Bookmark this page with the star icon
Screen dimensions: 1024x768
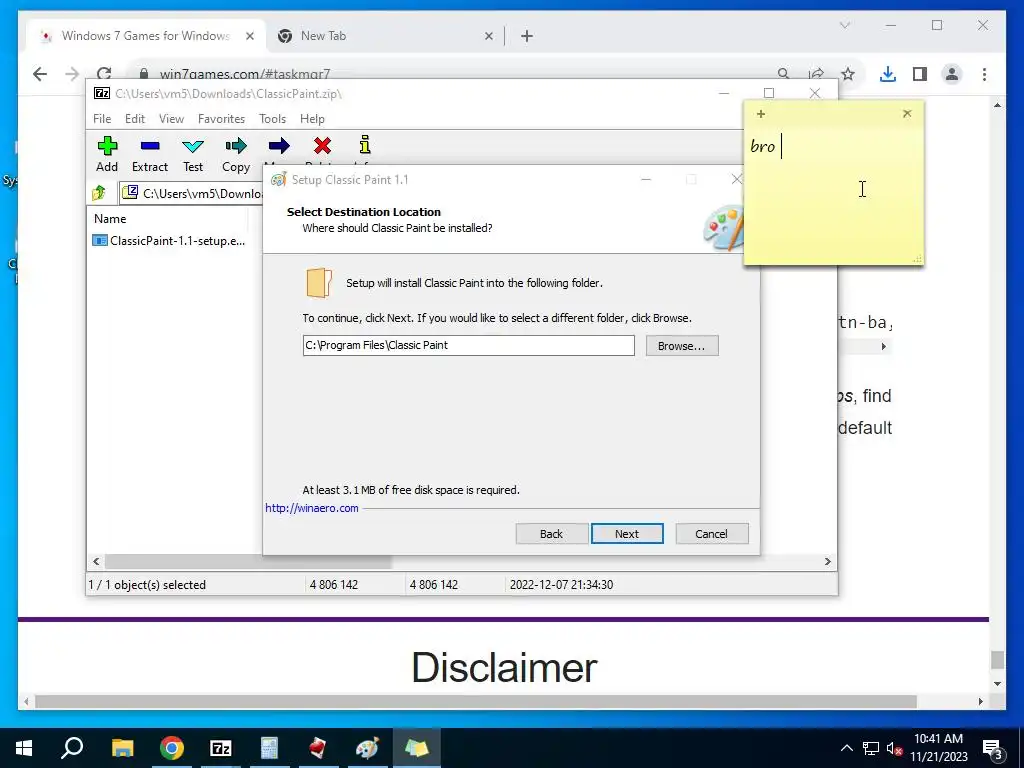point(848,74)
